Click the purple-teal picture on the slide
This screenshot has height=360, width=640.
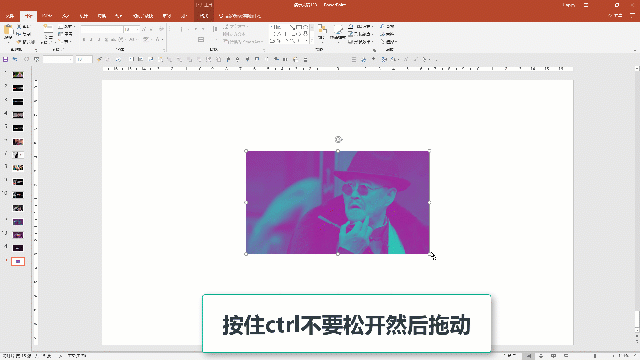[x=338, y=202]
